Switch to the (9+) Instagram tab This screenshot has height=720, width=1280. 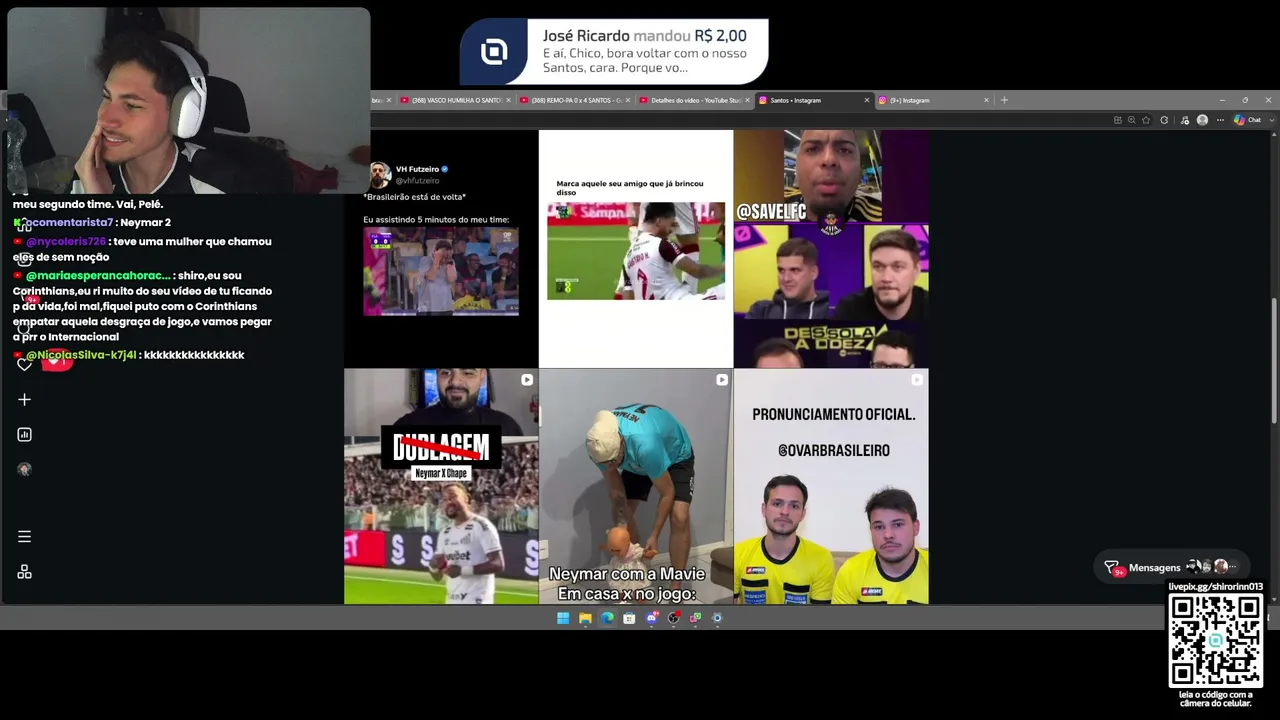pyautogui.click(x=935, y=100)
